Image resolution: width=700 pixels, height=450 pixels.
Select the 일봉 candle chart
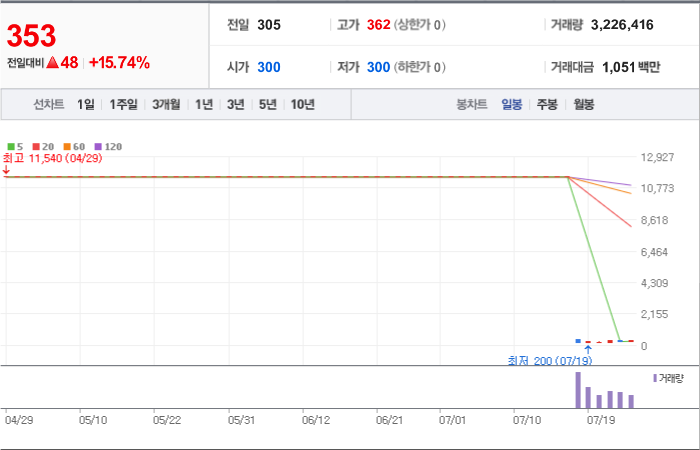[x=512, y=105]
